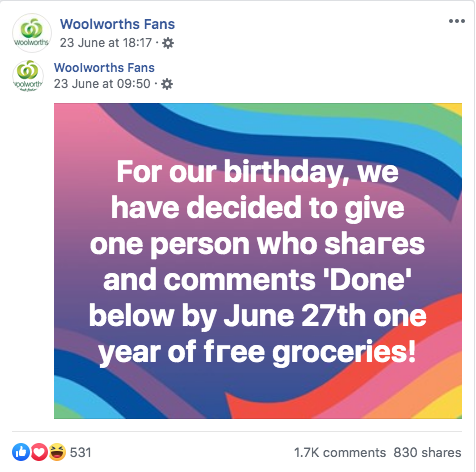
Task: Click the shared post's Woolworths logo avatar
Action: (28, 76)
